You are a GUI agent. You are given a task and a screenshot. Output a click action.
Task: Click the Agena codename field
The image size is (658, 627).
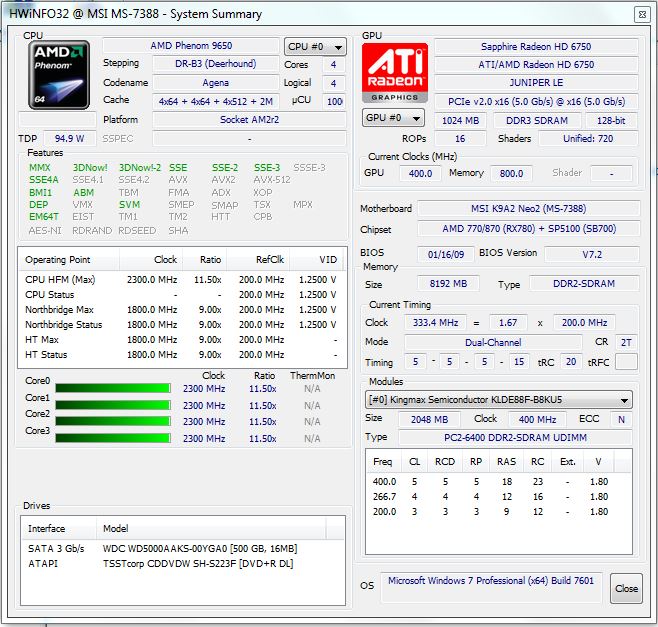tap(216, 83)
